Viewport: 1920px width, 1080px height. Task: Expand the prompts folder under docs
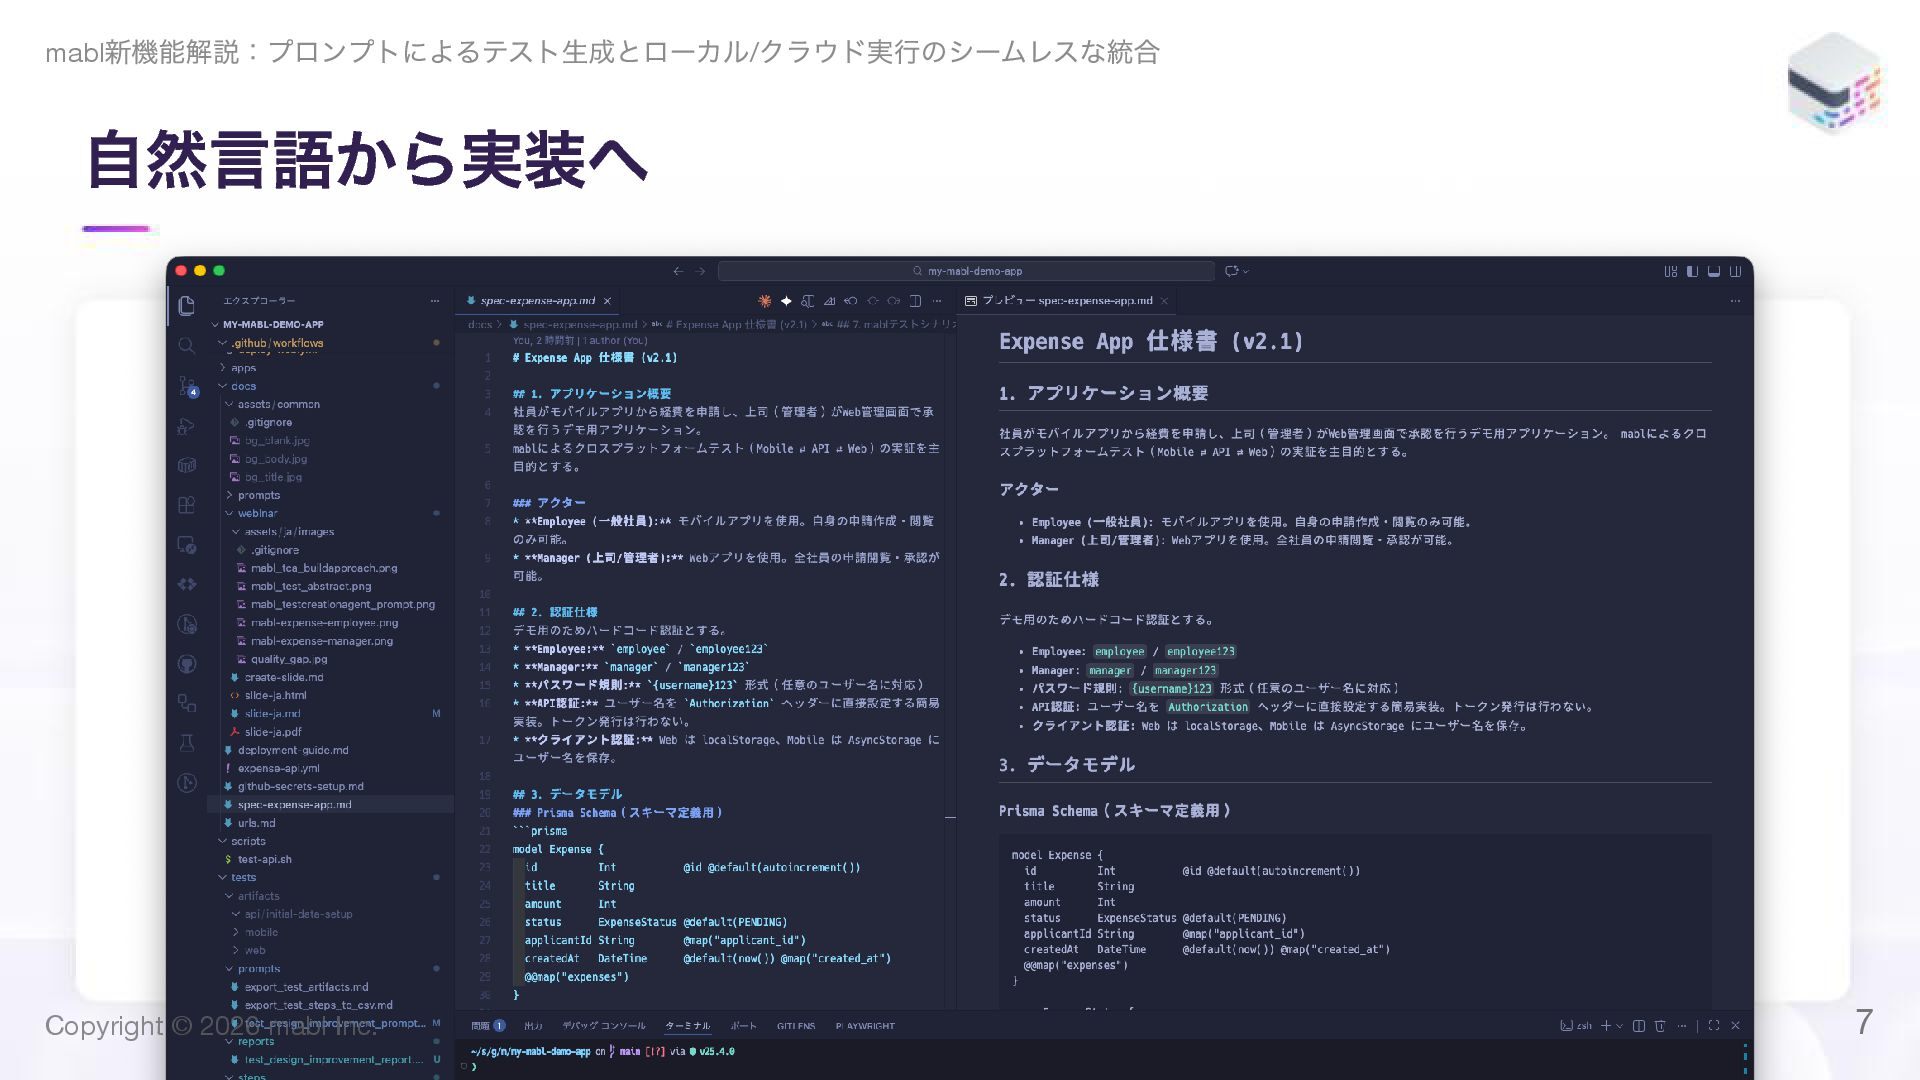[x=258, y=495]
